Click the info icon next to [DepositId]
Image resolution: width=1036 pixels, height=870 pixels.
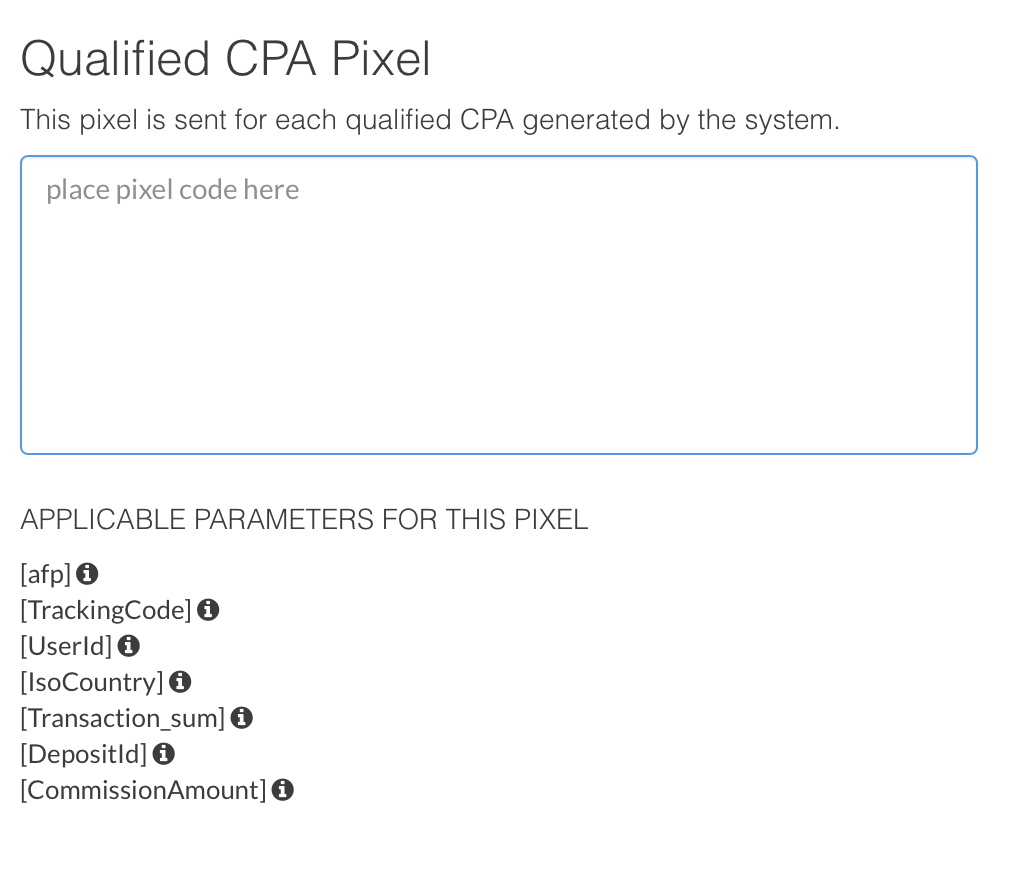(x=163, y=754)
